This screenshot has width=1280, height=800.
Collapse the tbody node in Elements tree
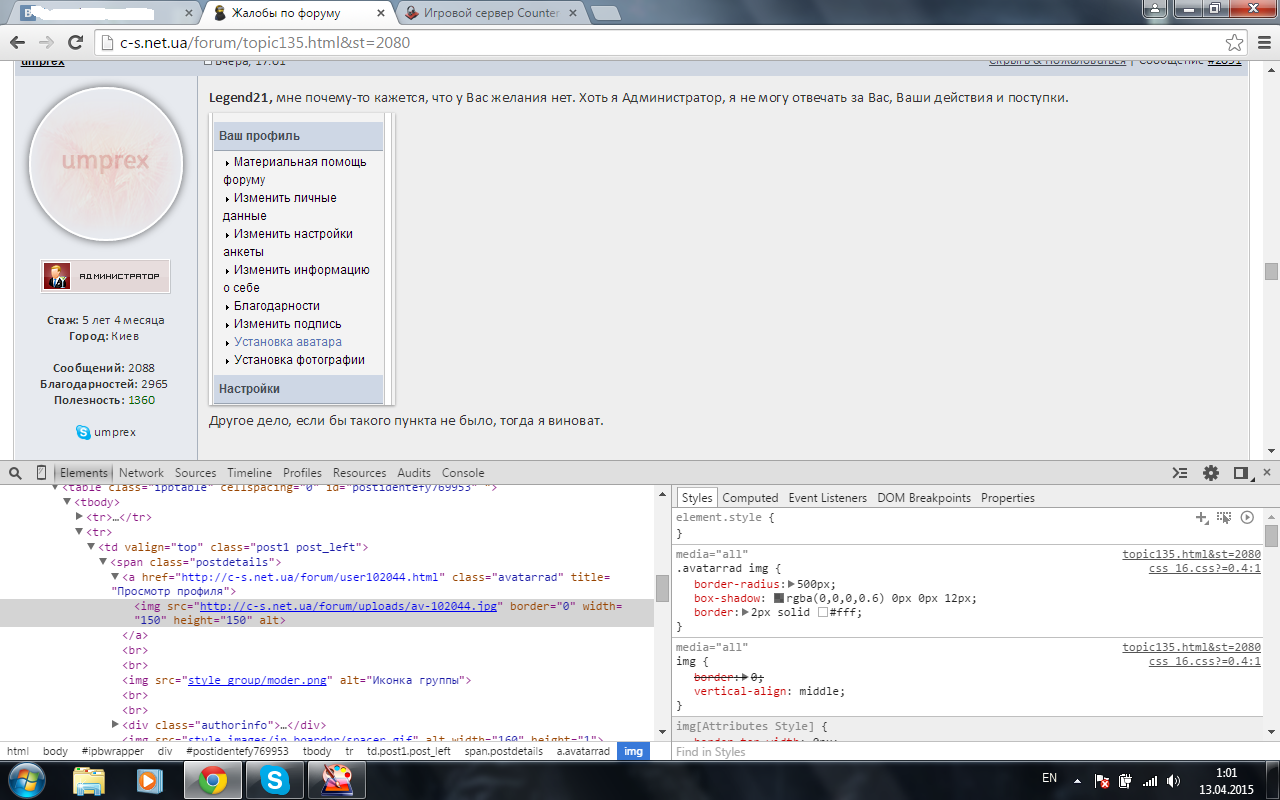tap(69, 502)
